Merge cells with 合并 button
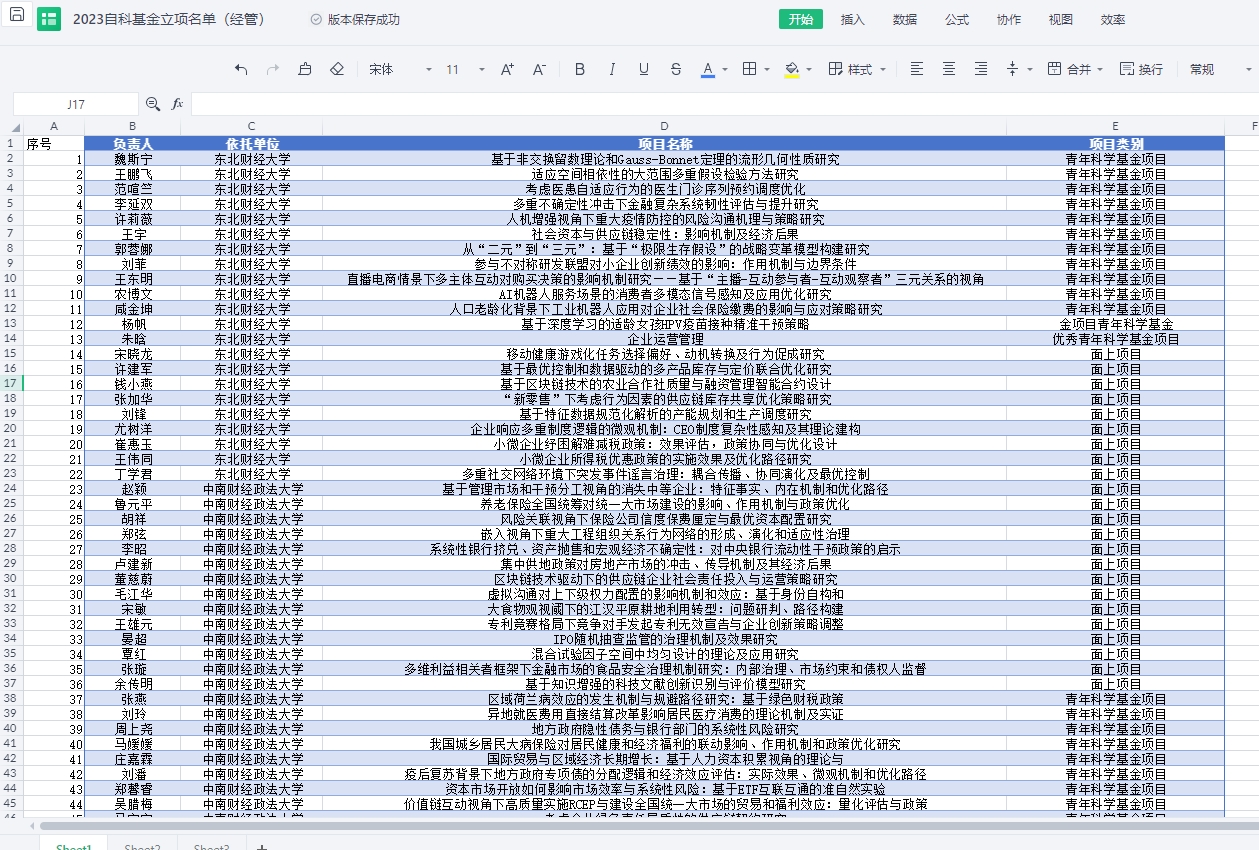 (1069, 69)
